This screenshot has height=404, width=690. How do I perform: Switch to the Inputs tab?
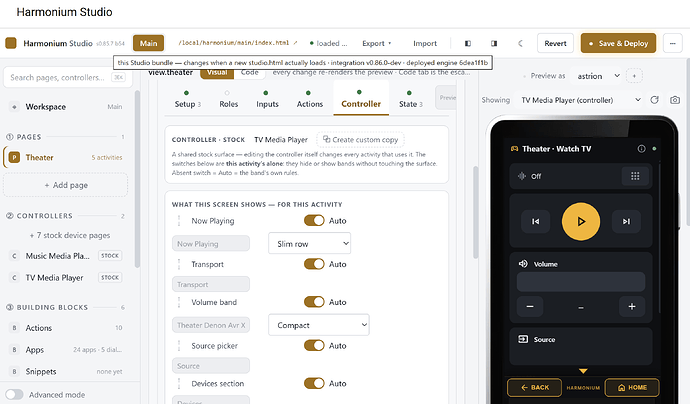(x=267, y=99)
